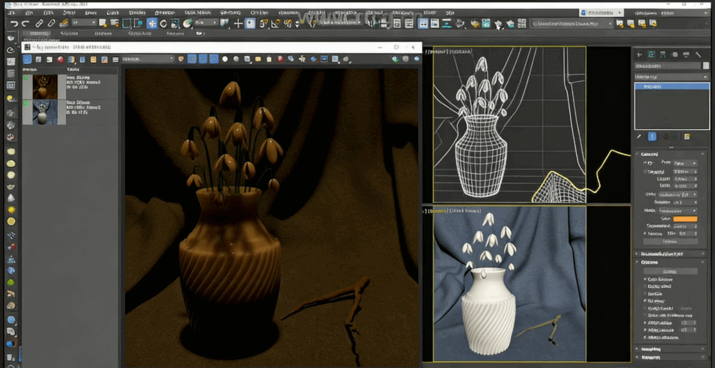The width and height of the screenshot is (715, 368).
Task: Open the light Type dropdown
Action: tap(685, 163)
